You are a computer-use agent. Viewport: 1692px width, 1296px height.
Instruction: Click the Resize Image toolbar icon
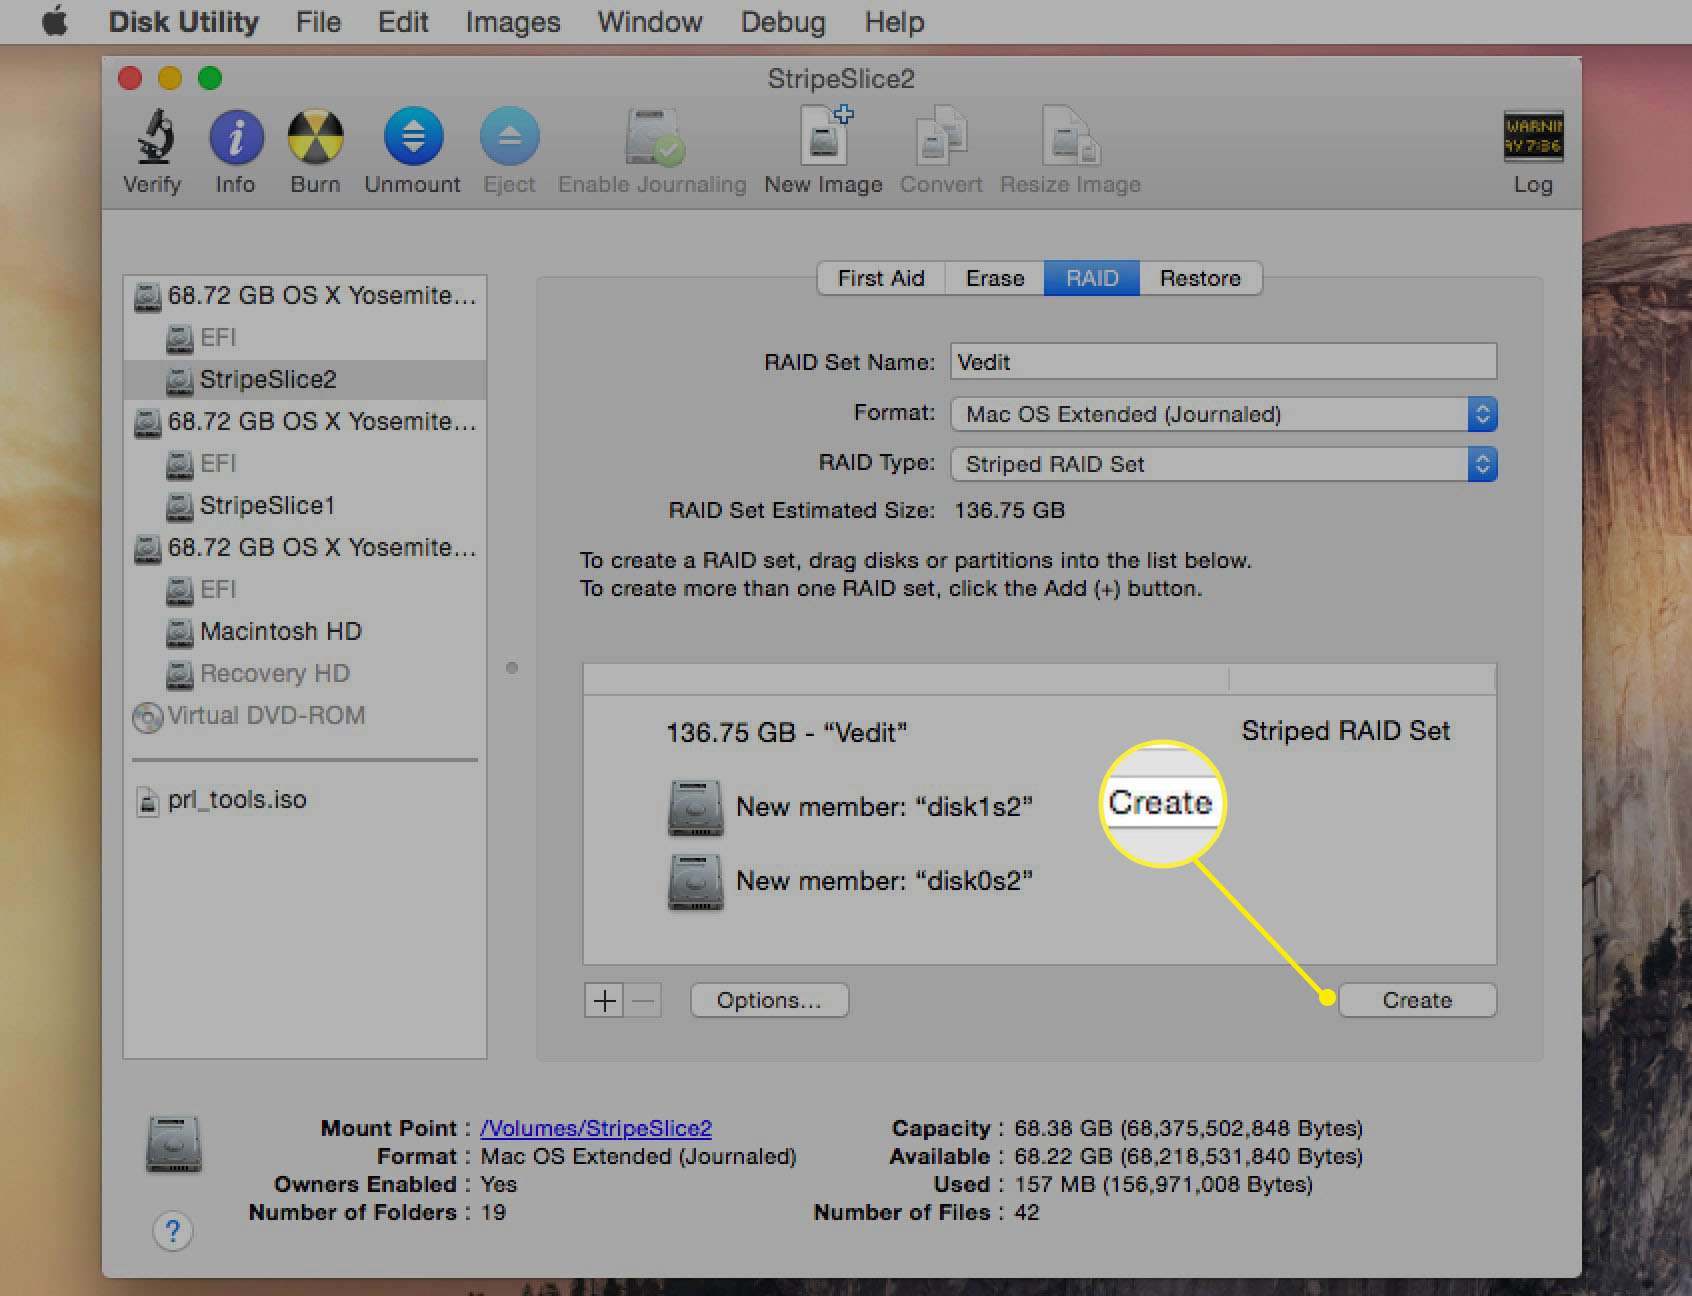pyautogui.click(x=1070, y=136)
